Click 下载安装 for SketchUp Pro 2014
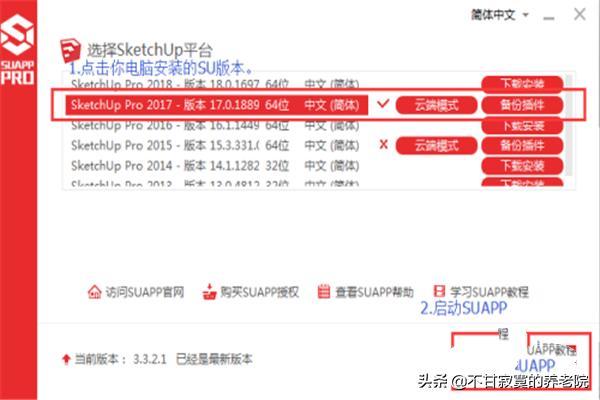The width and height of the screenshot is (600, 400). coord(522,166)
